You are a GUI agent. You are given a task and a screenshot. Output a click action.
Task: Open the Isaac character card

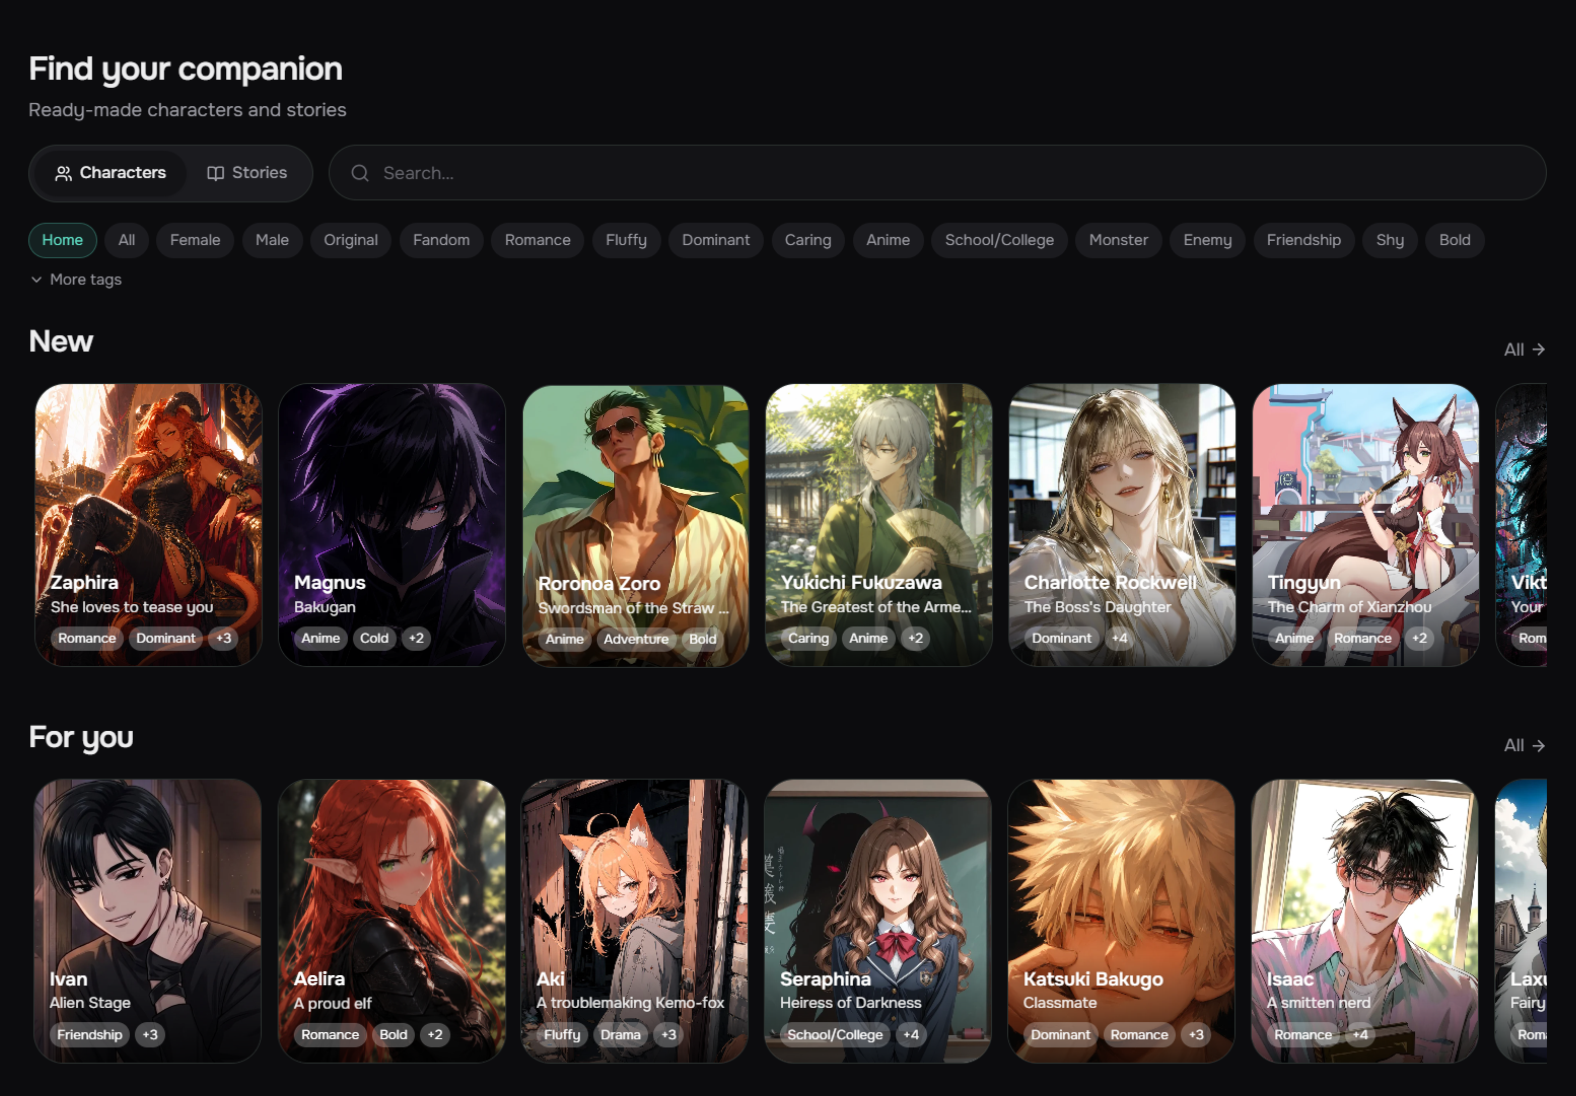pos(1365,921)
